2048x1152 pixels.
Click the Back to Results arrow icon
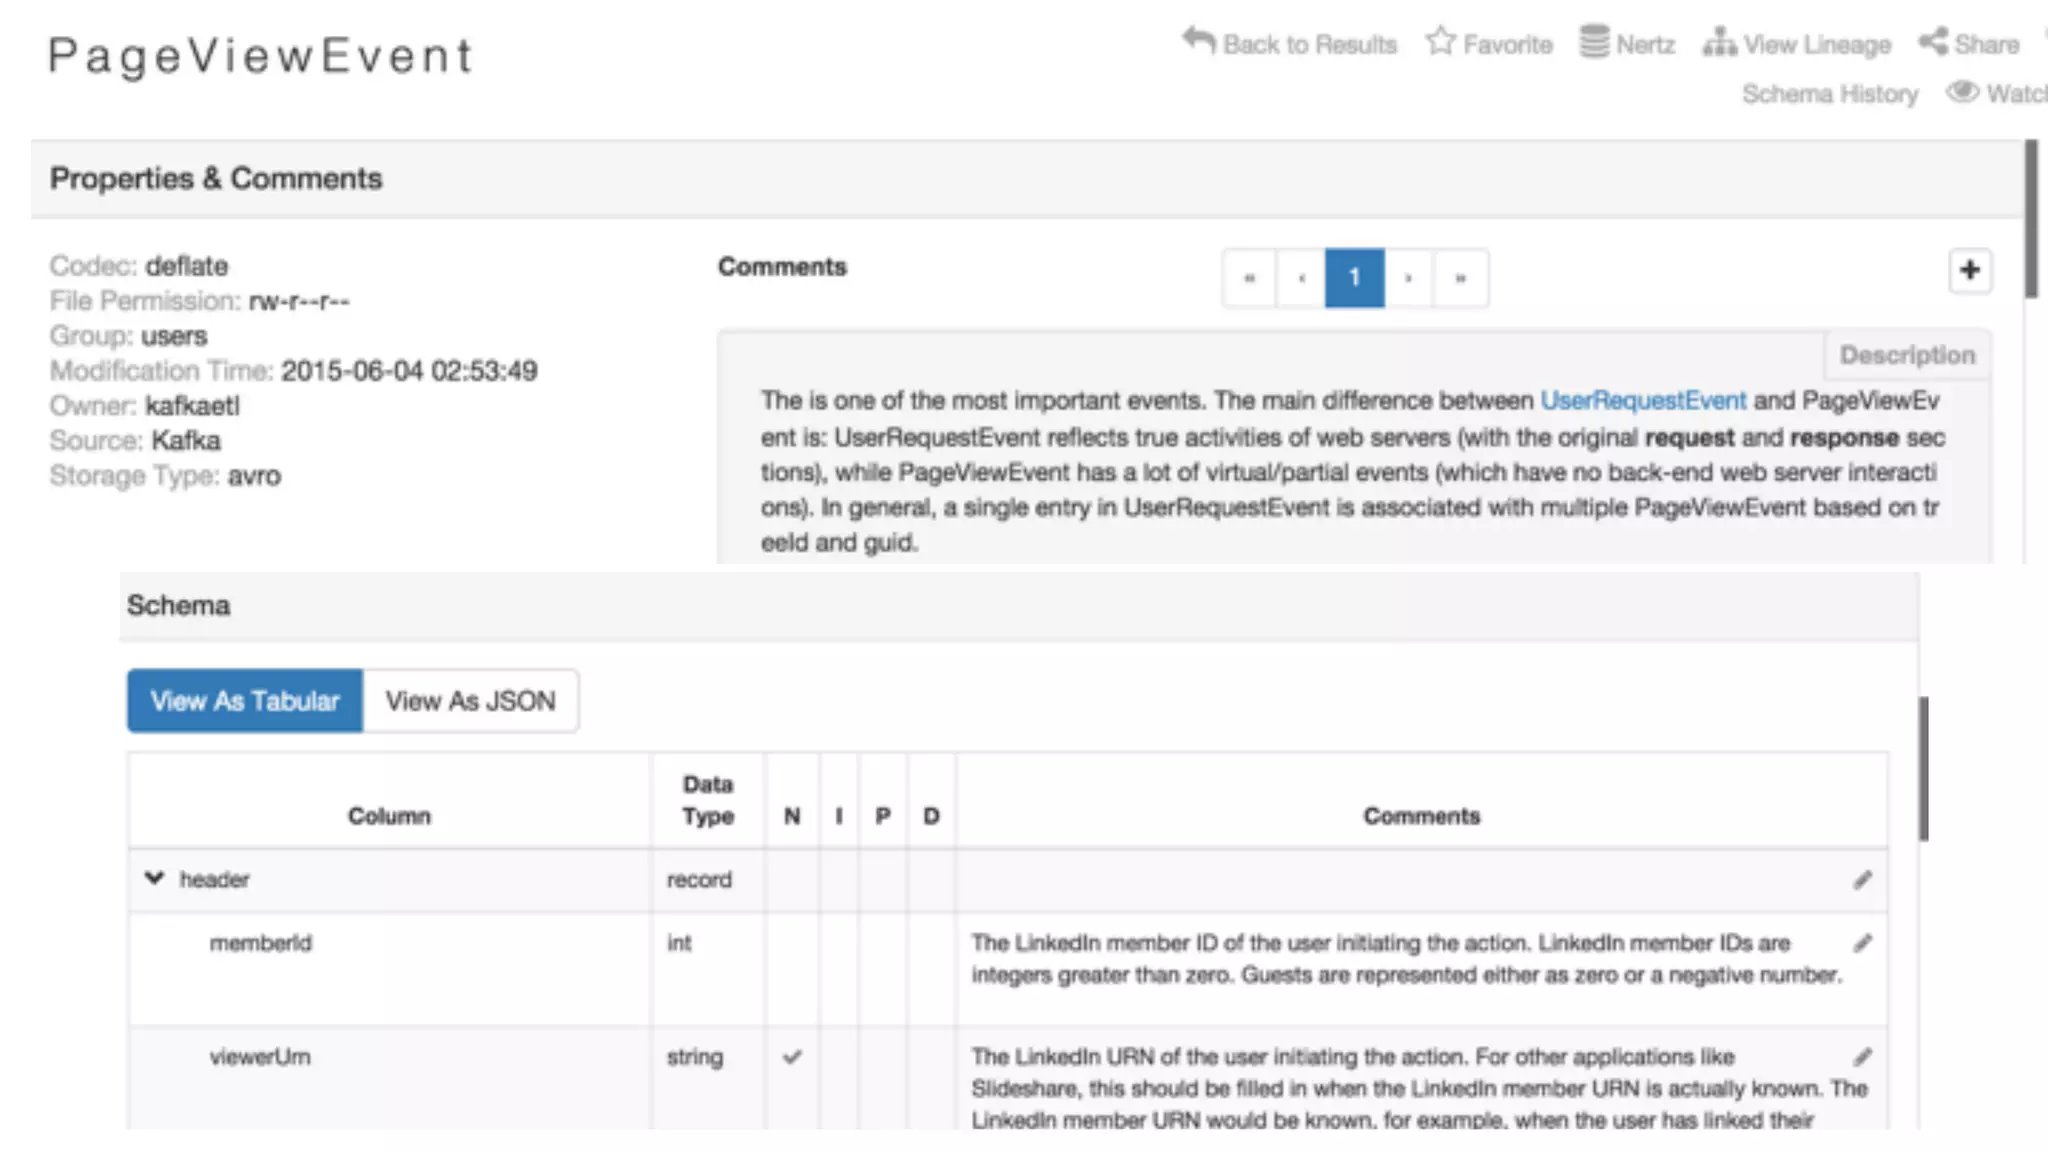1198,41
